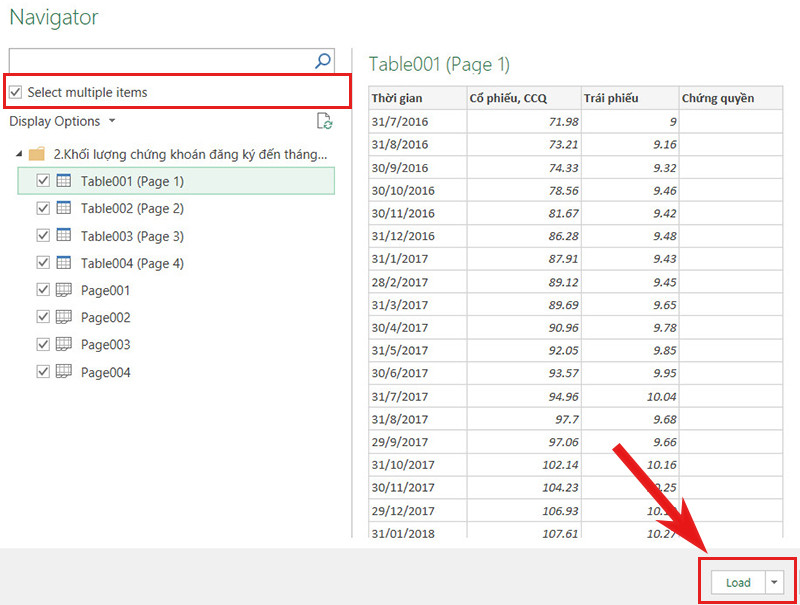
Task: Click the Page001 sheet icon
Action: (x=64, y=290)
